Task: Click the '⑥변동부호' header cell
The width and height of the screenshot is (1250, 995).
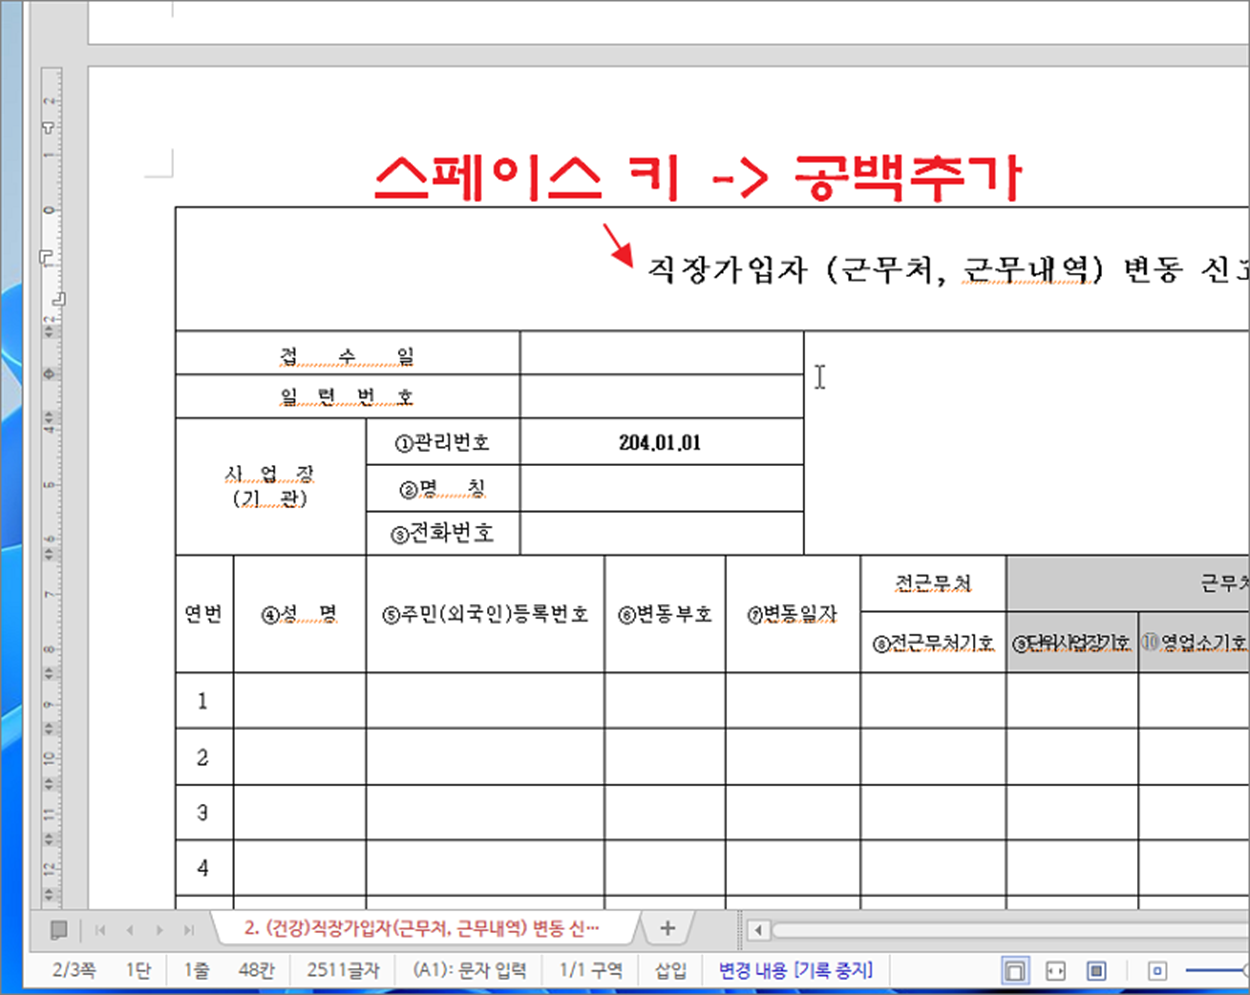Action: click(x=665, y=614)
